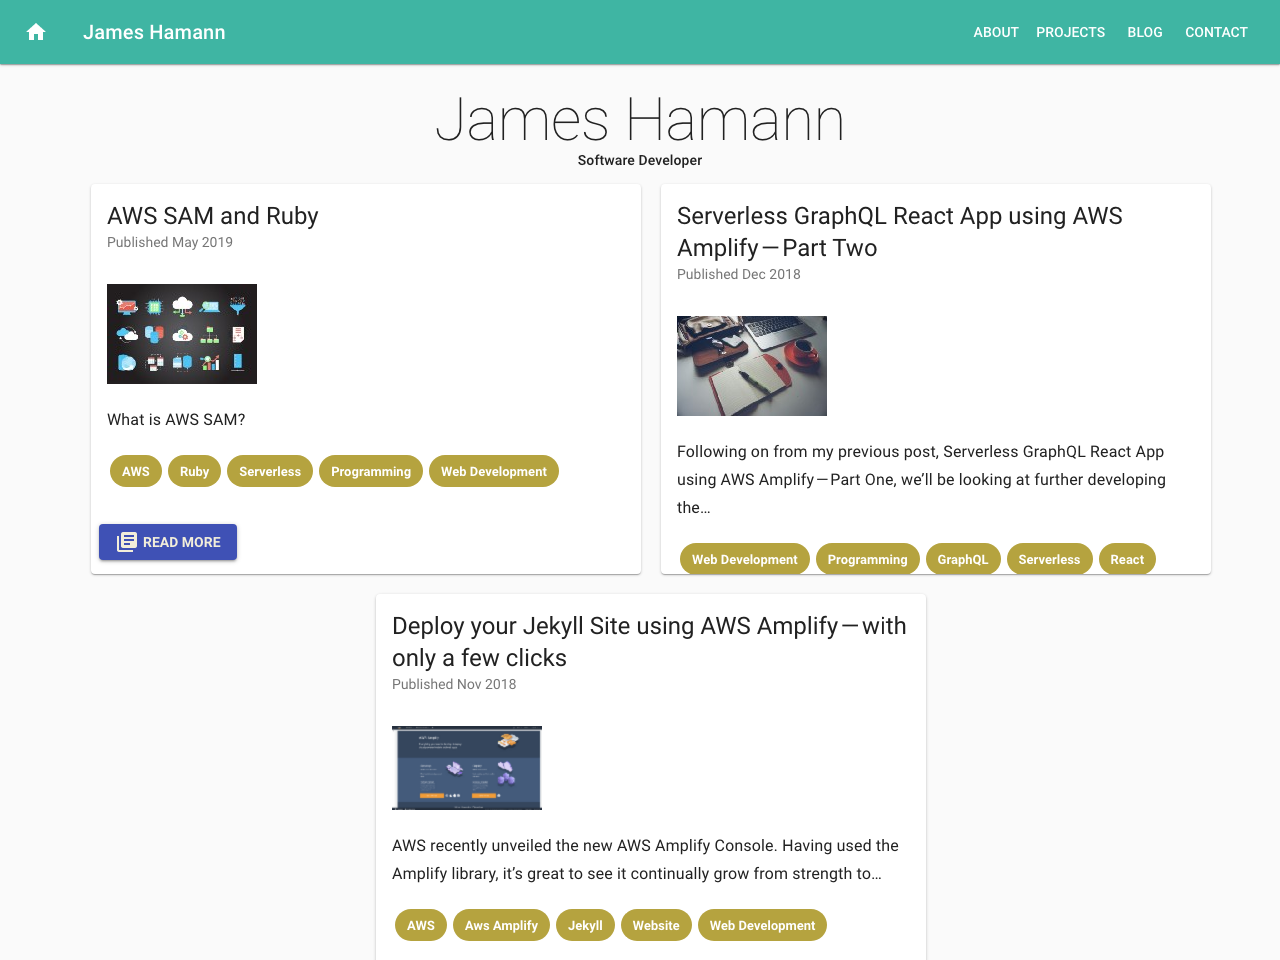1280x960 pixels.
Task: Click the Jekyll site deployment screenshot thumbnail
Action: coord(466,767)
